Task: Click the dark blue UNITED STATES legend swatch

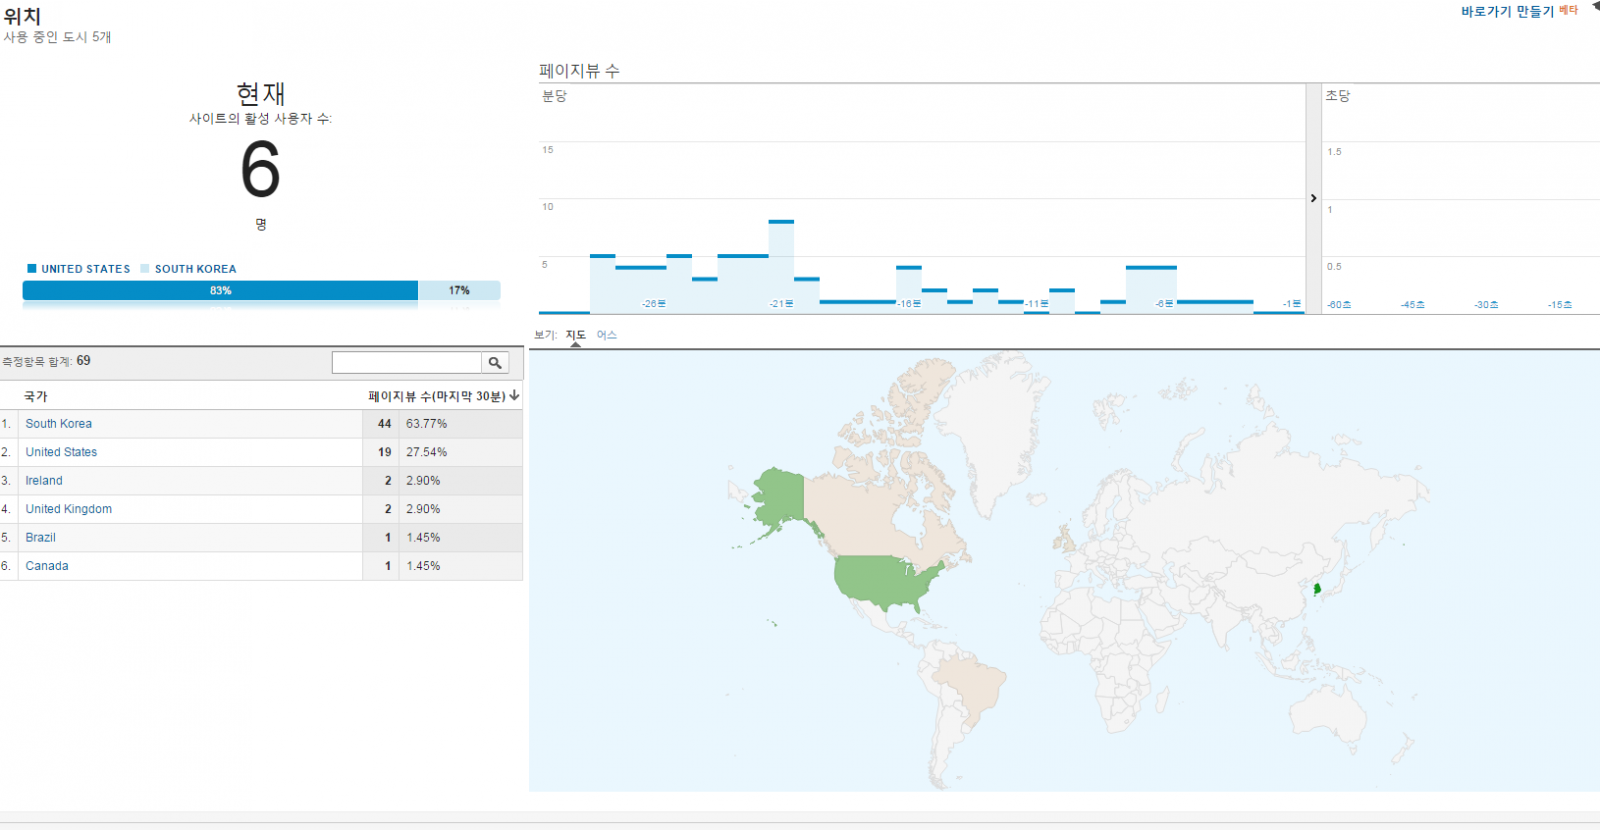Action: point(32,268)
